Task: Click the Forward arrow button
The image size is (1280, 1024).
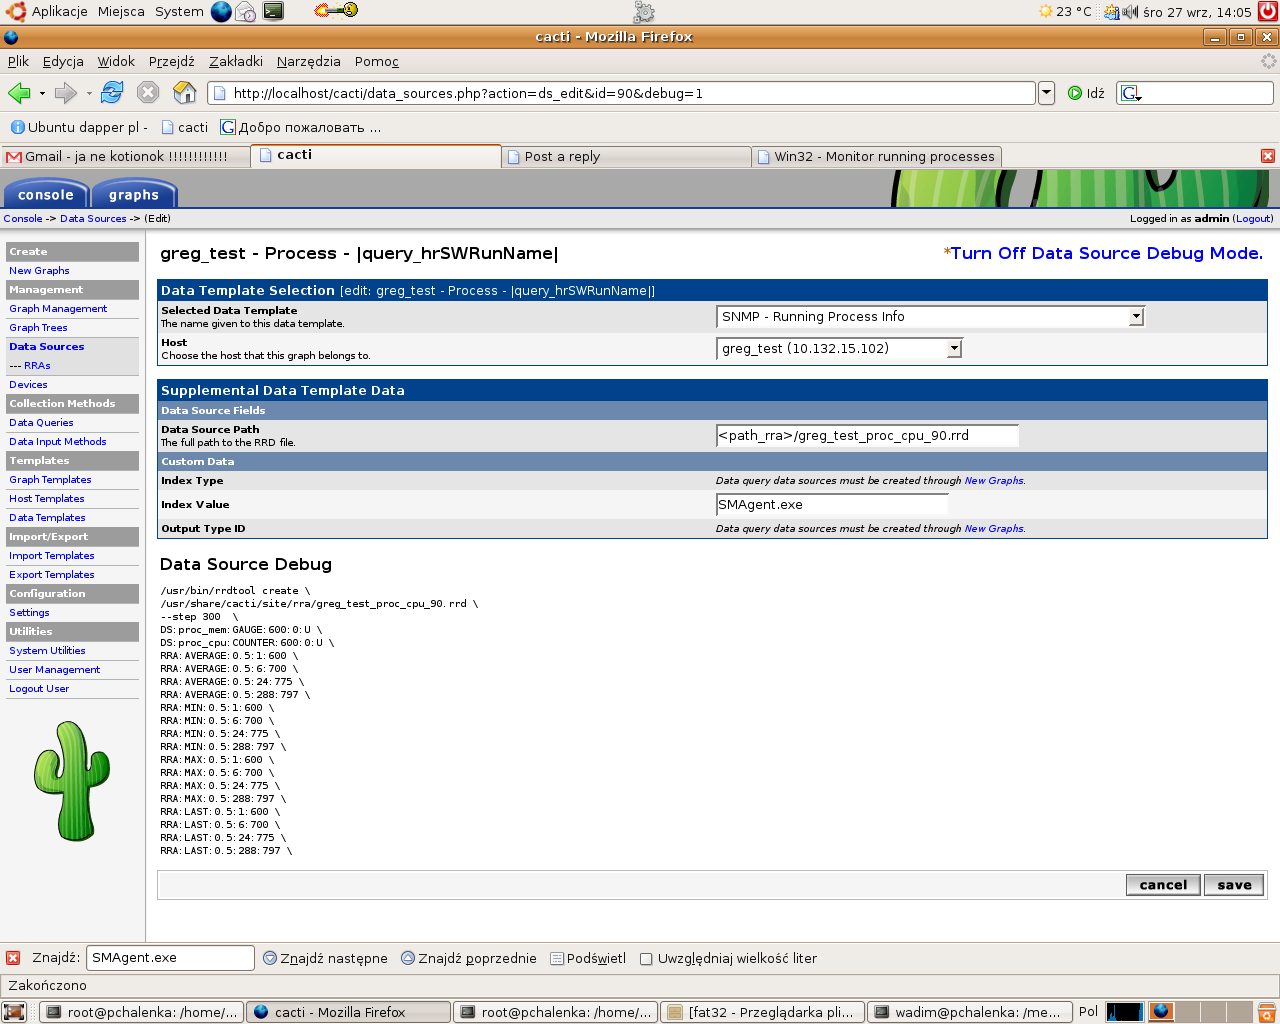Action: [66, 93]
